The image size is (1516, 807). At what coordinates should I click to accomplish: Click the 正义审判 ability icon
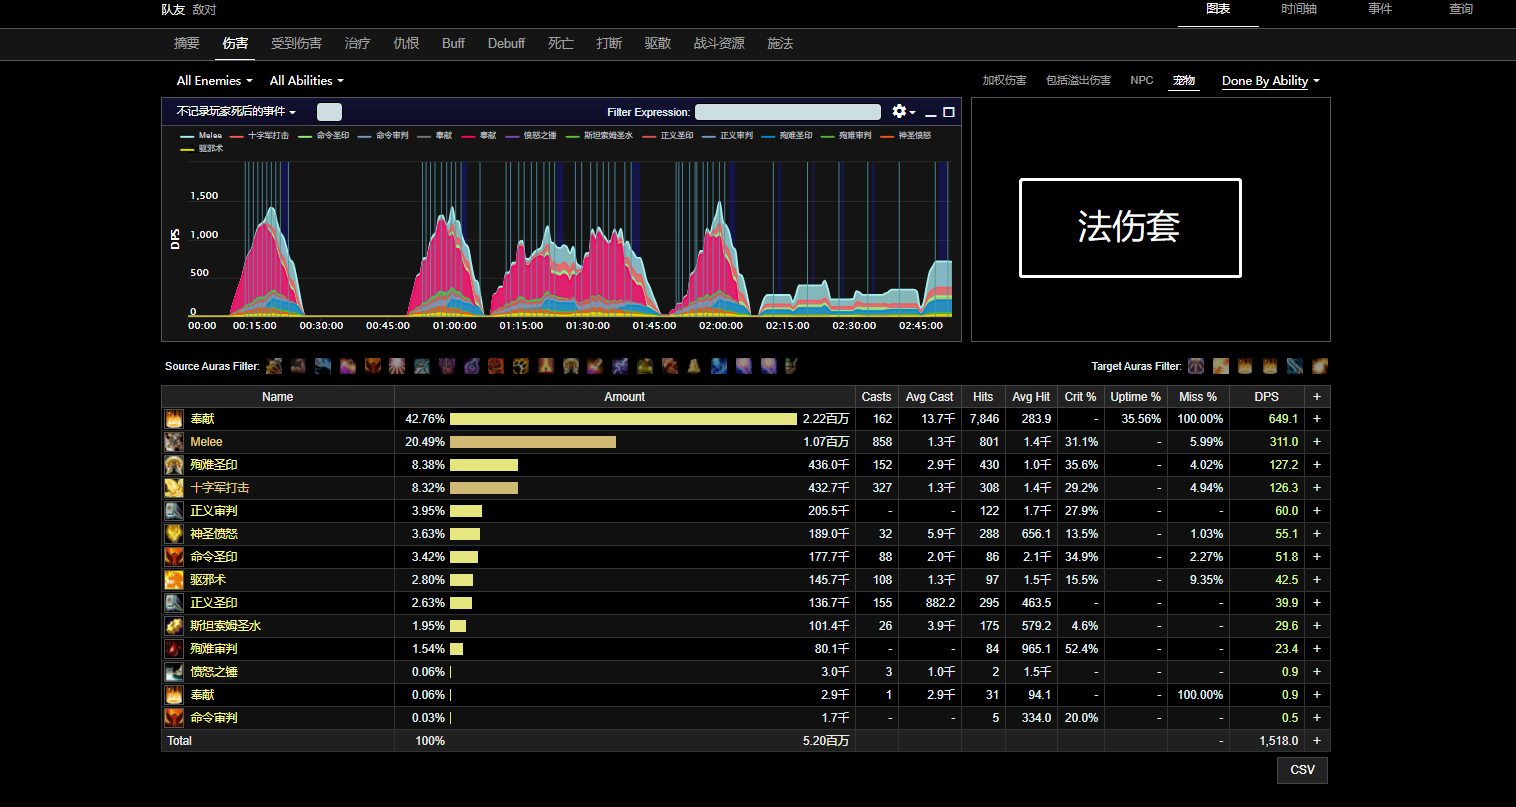click(174, 511)
